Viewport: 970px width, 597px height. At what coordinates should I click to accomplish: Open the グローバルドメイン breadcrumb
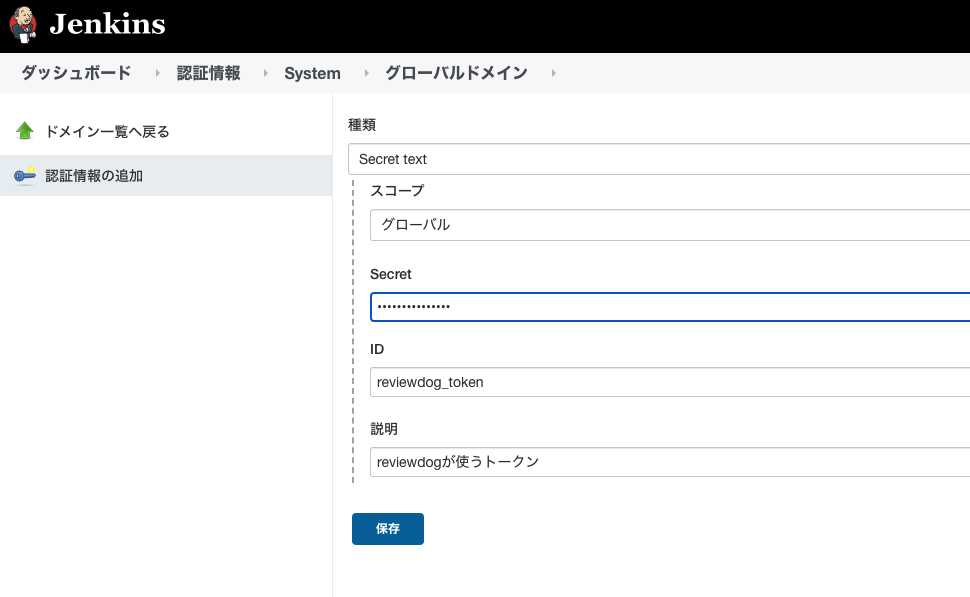pyautogui.click(x=456, y=73)
